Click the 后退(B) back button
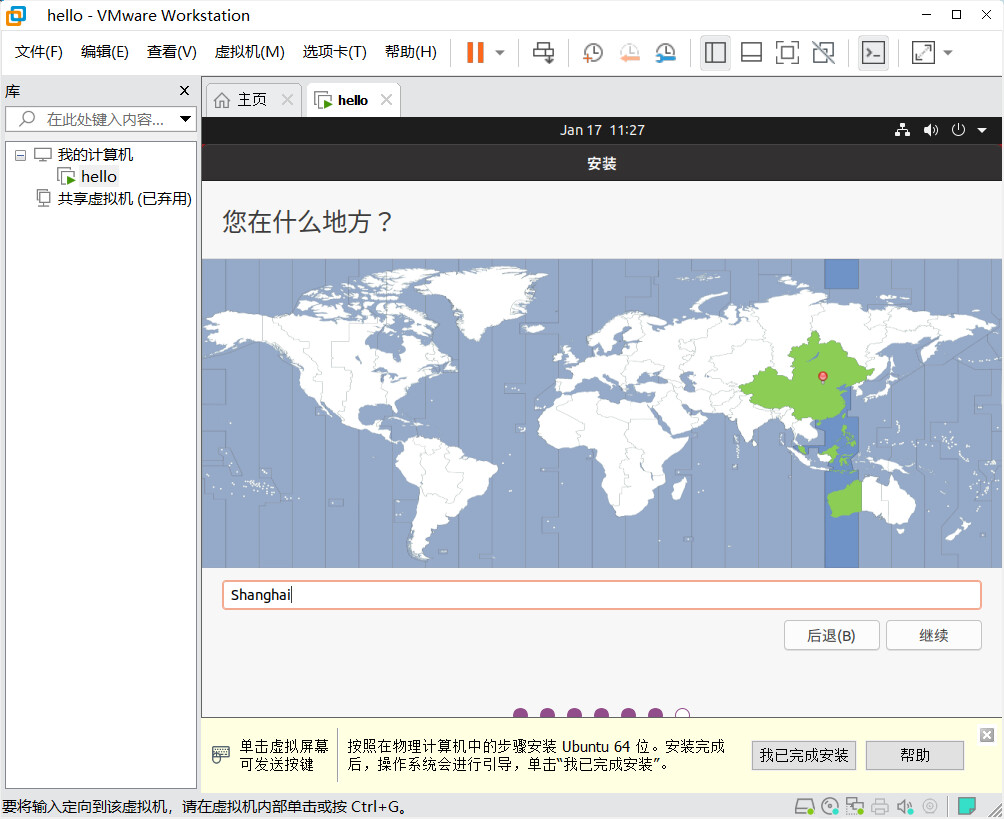The width and height of the screenshot is (1004, 819). click(831, 635)
